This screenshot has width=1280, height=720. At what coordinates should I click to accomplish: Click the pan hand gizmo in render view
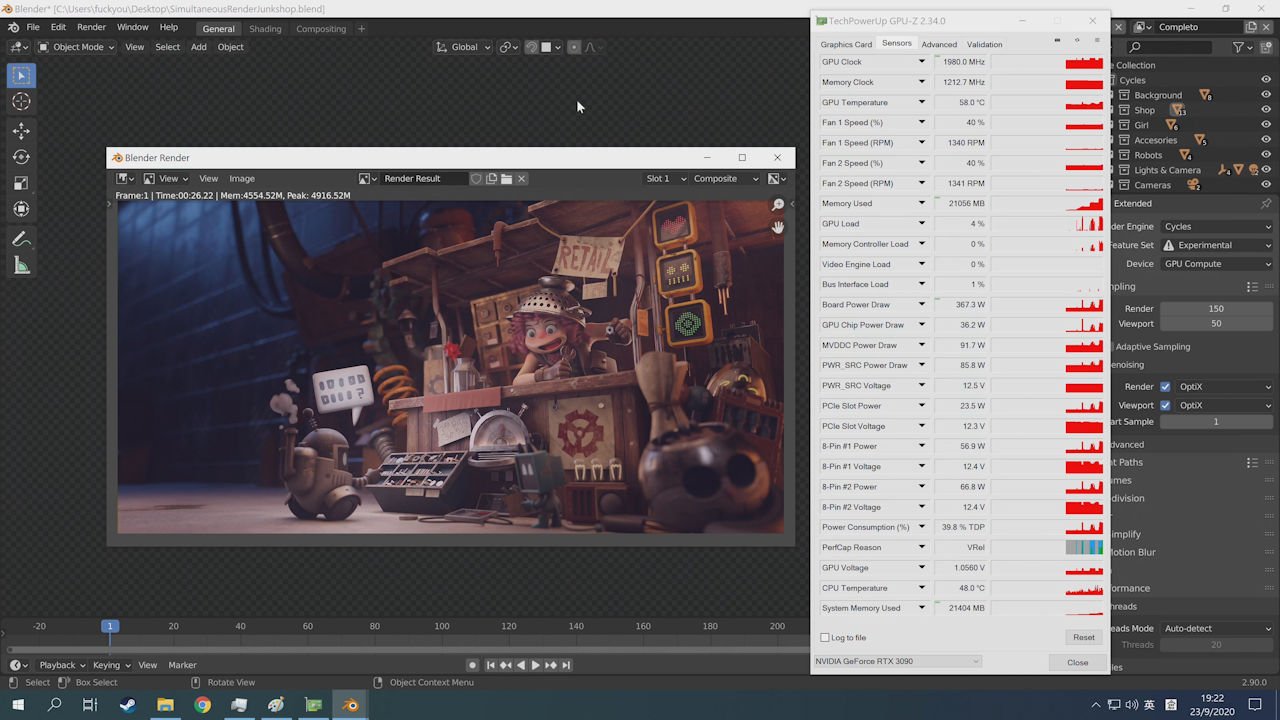pos(778,227)
